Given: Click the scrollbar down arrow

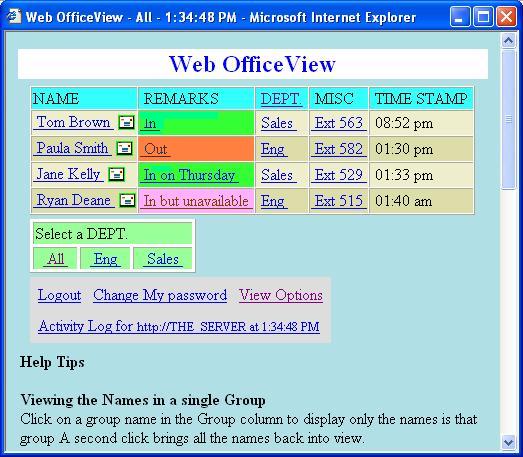Looking at the screenshot, I should pyautogui.click(x=508, y=442).
